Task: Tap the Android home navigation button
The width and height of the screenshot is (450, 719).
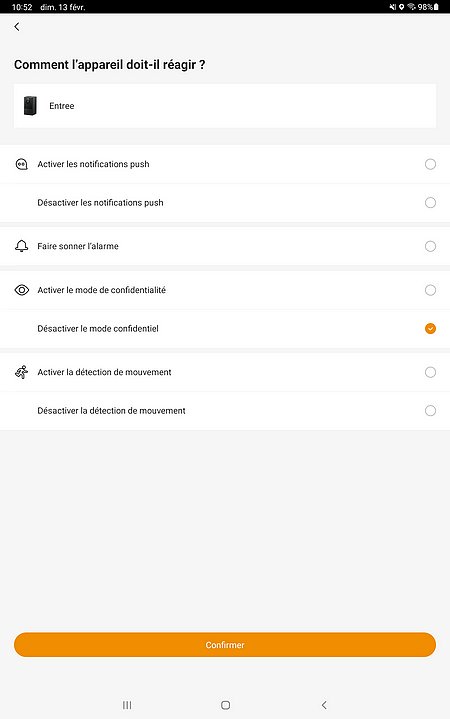Action: (x=225, y=705)
